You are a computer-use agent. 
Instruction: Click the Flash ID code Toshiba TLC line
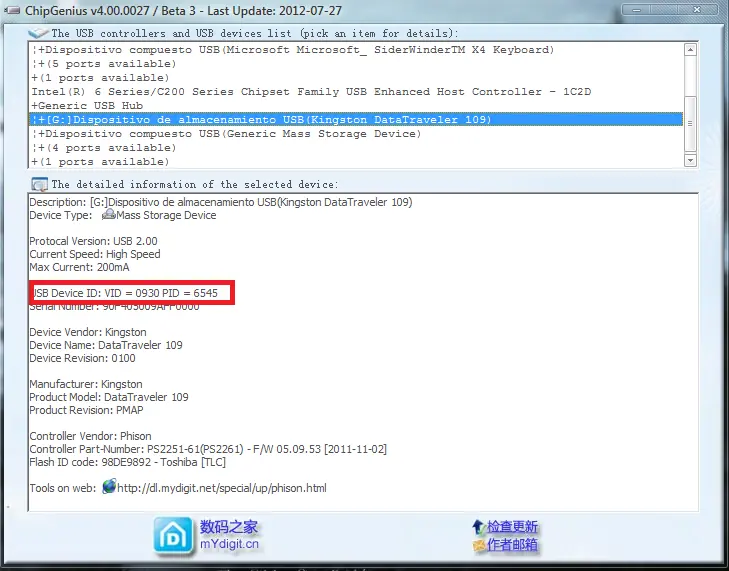[128, 462]
